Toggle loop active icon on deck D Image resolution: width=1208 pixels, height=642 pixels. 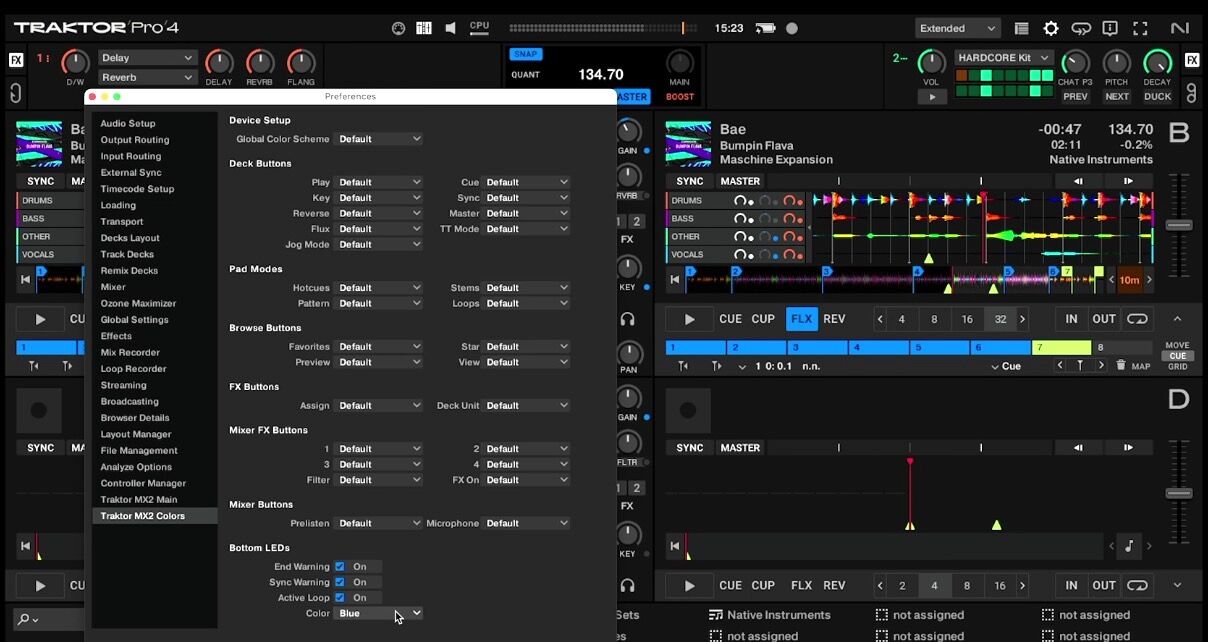[x=1137, y=585]
